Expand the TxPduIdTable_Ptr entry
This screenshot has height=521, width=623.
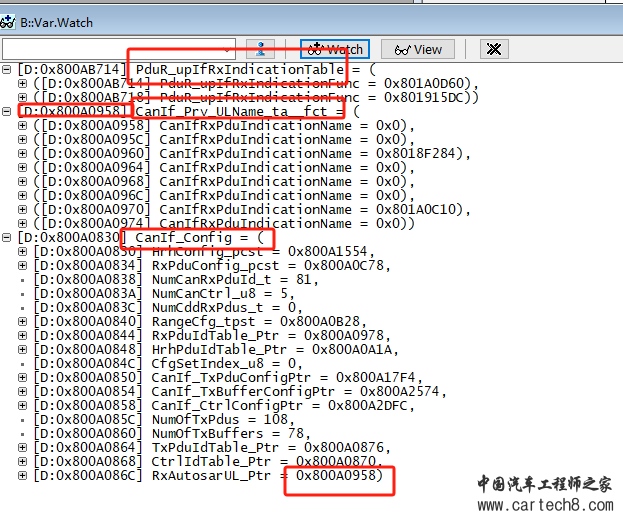tap(23, 447)
